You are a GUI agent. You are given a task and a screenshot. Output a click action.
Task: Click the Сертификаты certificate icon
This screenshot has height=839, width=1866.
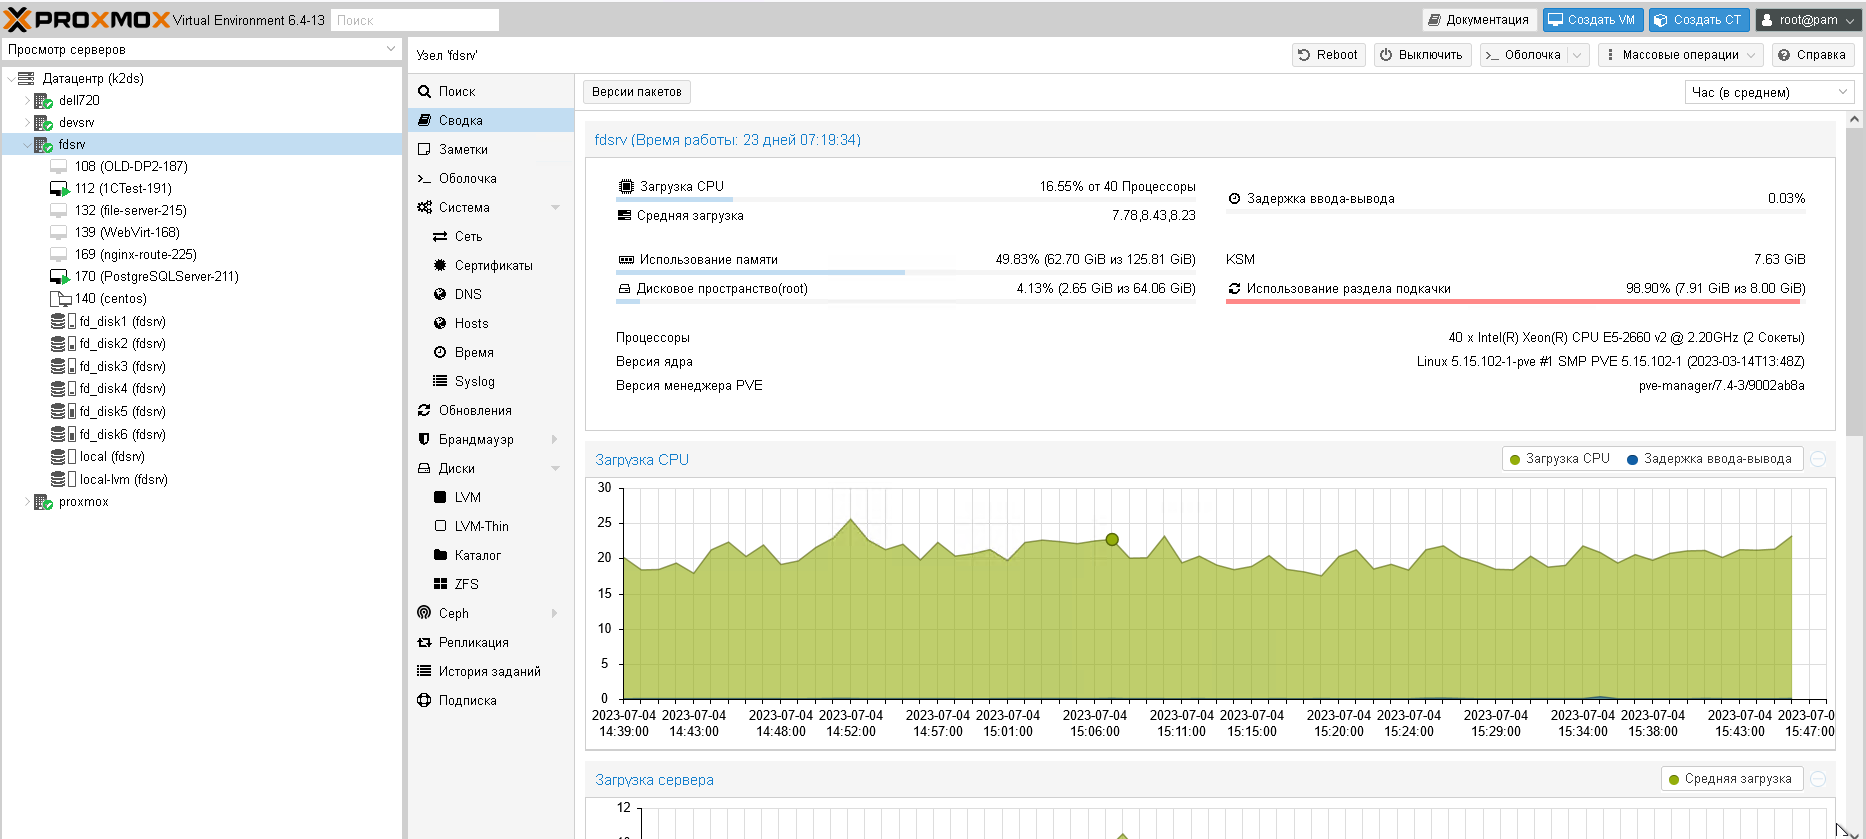point(440,266)
